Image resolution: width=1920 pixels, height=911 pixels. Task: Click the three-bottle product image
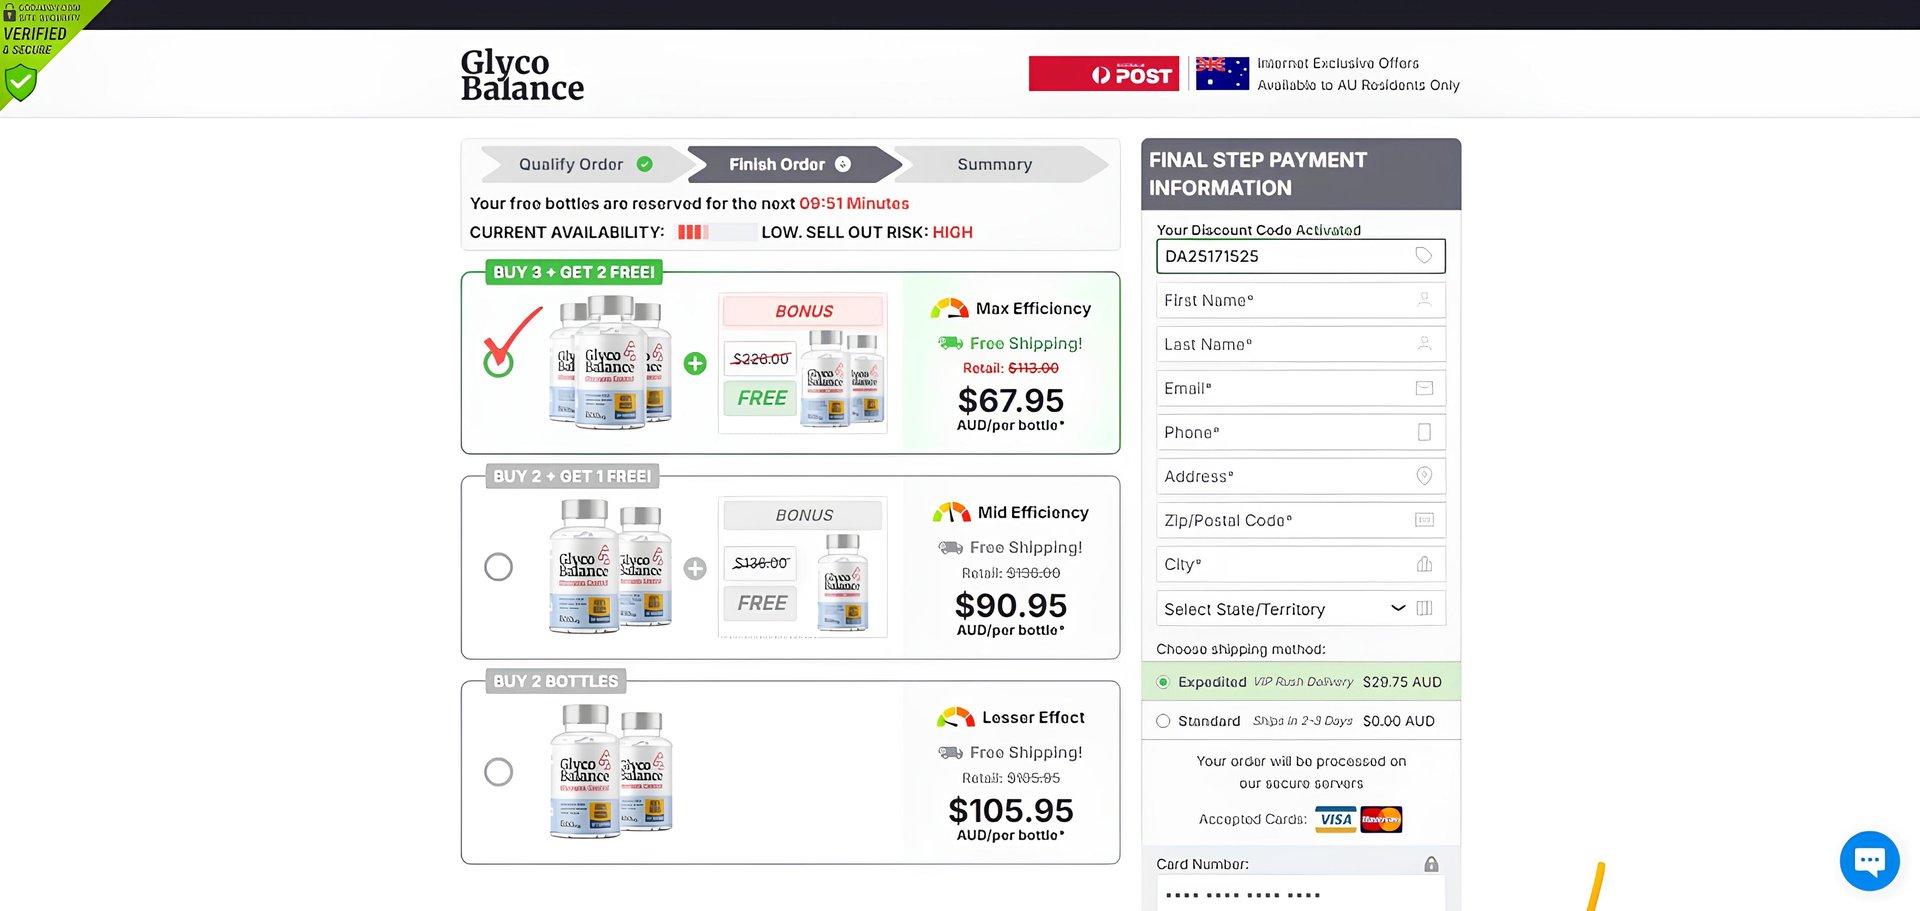(610, 362)
